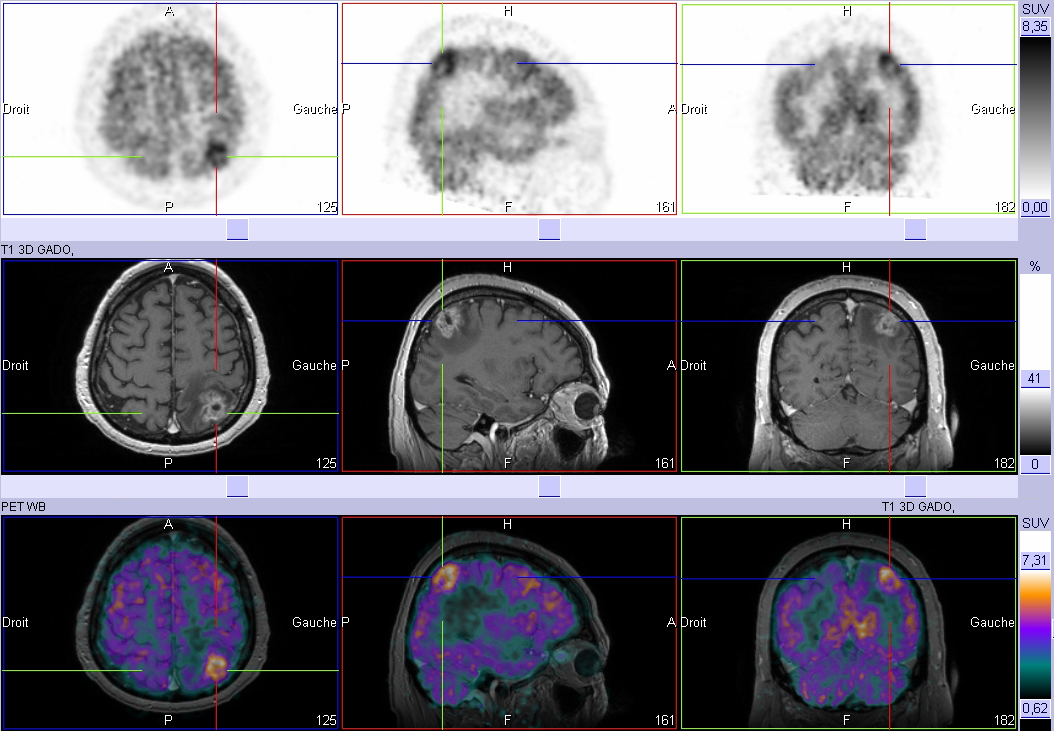This screenshot has height=731, width=1054.
Task: Click slice number 161 in the fused sagittal view
Action: pos(665,720)
